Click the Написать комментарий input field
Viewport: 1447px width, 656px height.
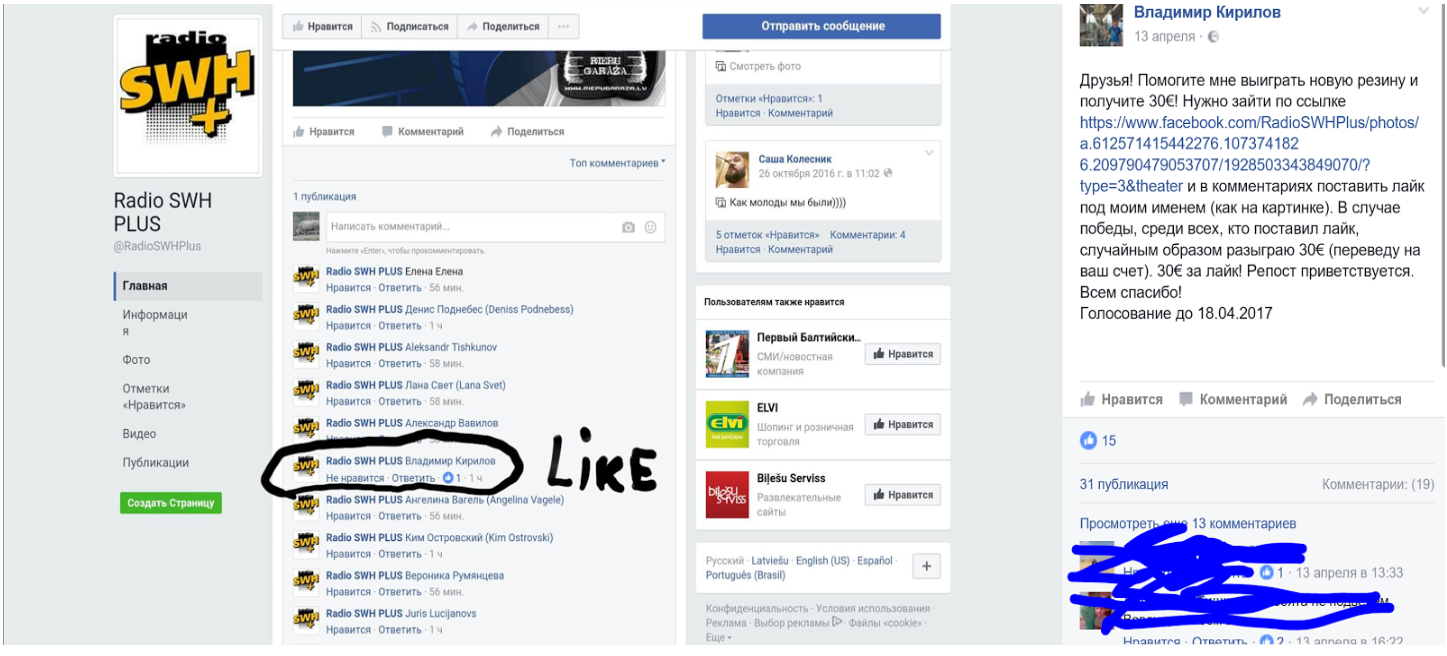[495, 227]
